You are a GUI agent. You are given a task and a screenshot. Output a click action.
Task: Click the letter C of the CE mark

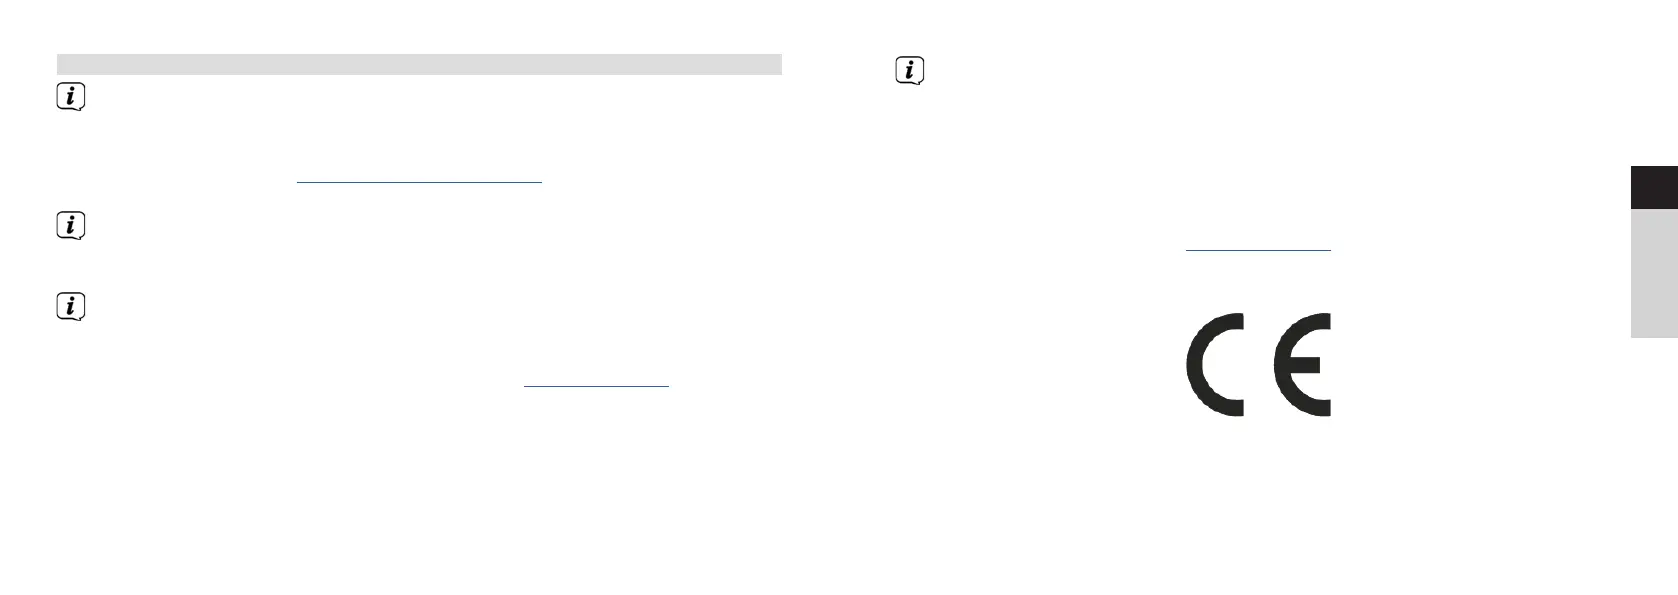tap(1215, 365)
